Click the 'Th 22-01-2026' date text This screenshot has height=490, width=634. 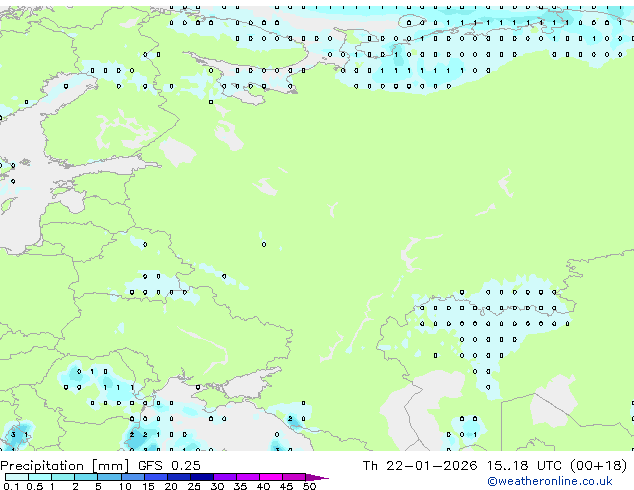pyautogui.click(x=420, y=465)
